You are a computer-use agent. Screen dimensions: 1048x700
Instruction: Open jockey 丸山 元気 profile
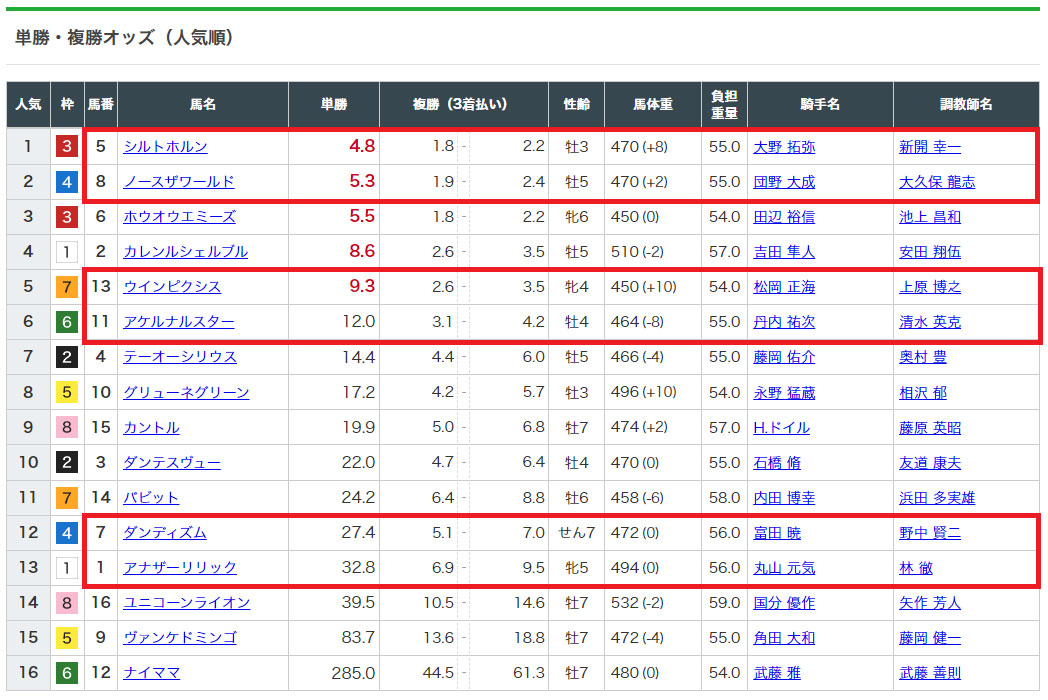tap(783, 568)
